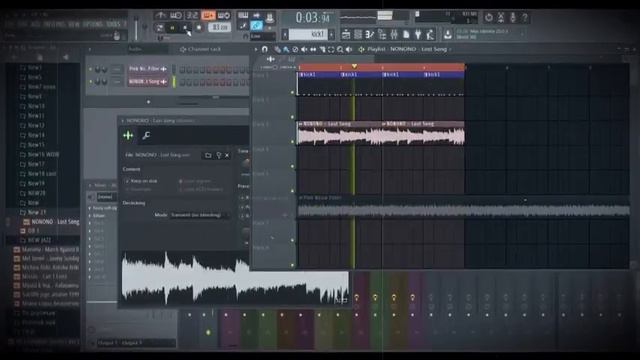Select the Playlist zoom magnifier tool
Screen dimensions: 640x360
tap(340, 49)
